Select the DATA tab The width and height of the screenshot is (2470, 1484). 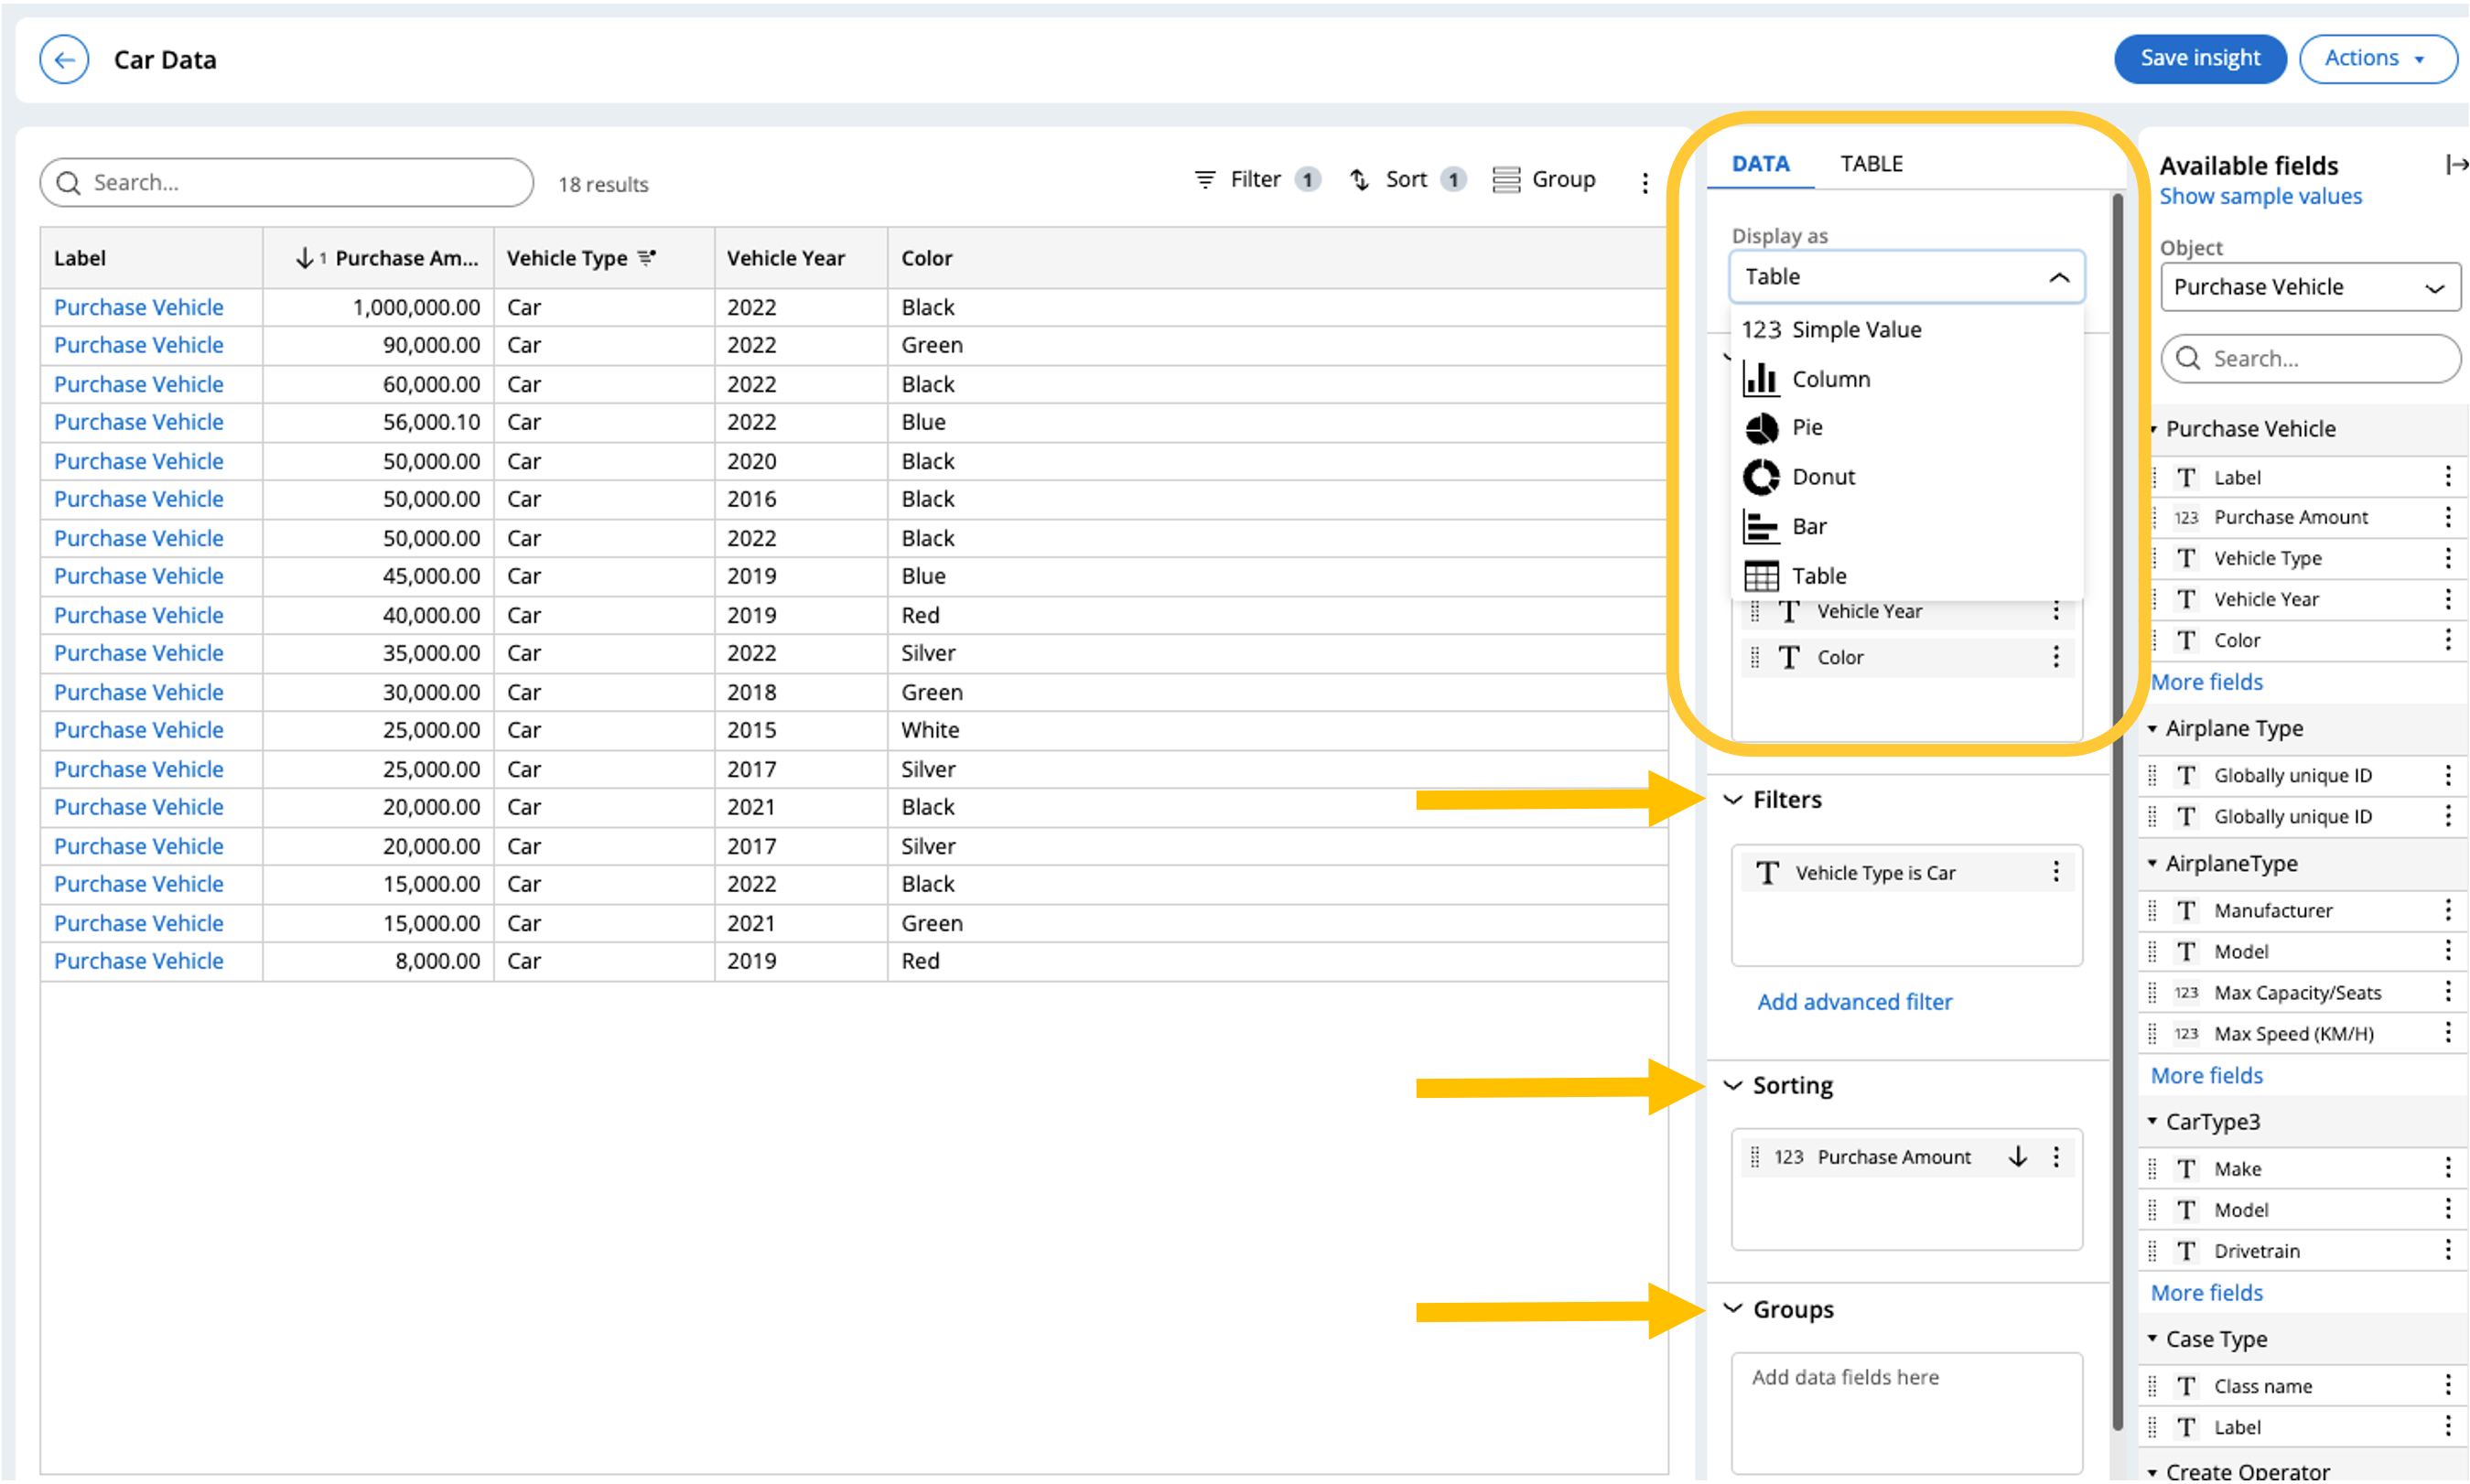click(x=1763, y=162)
